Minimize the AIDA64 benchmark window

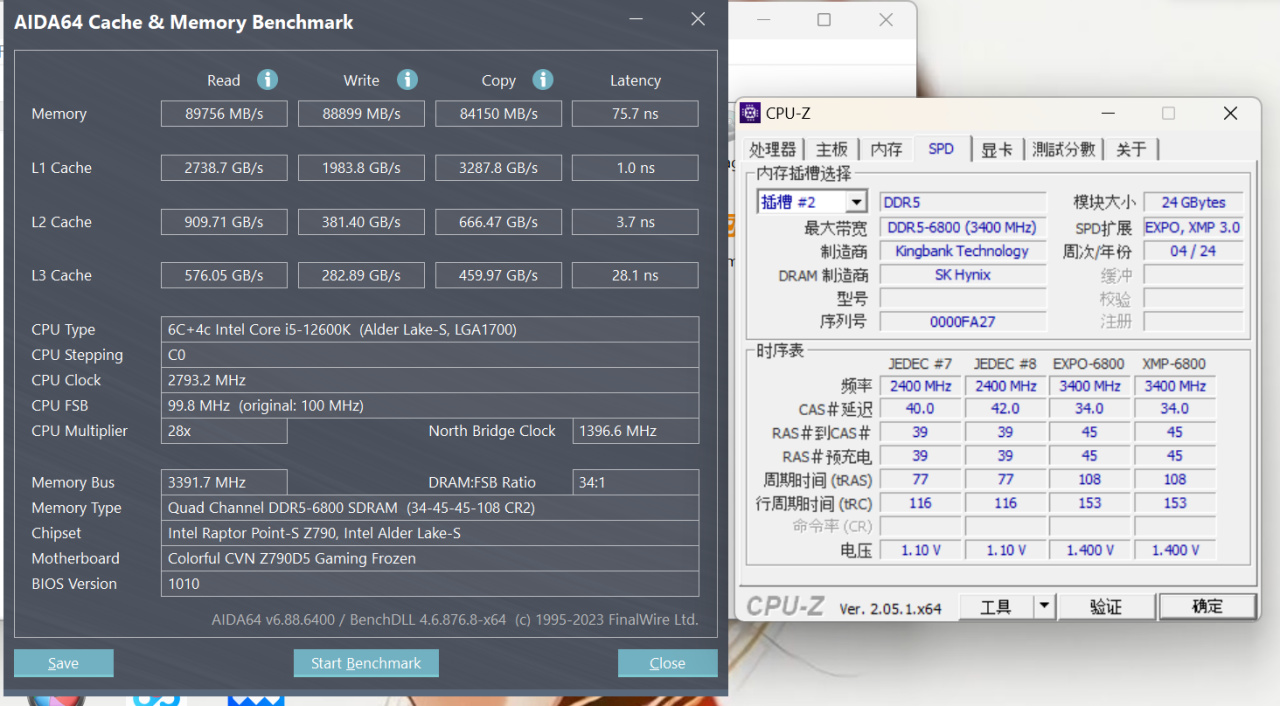click(x=636, y=19)
